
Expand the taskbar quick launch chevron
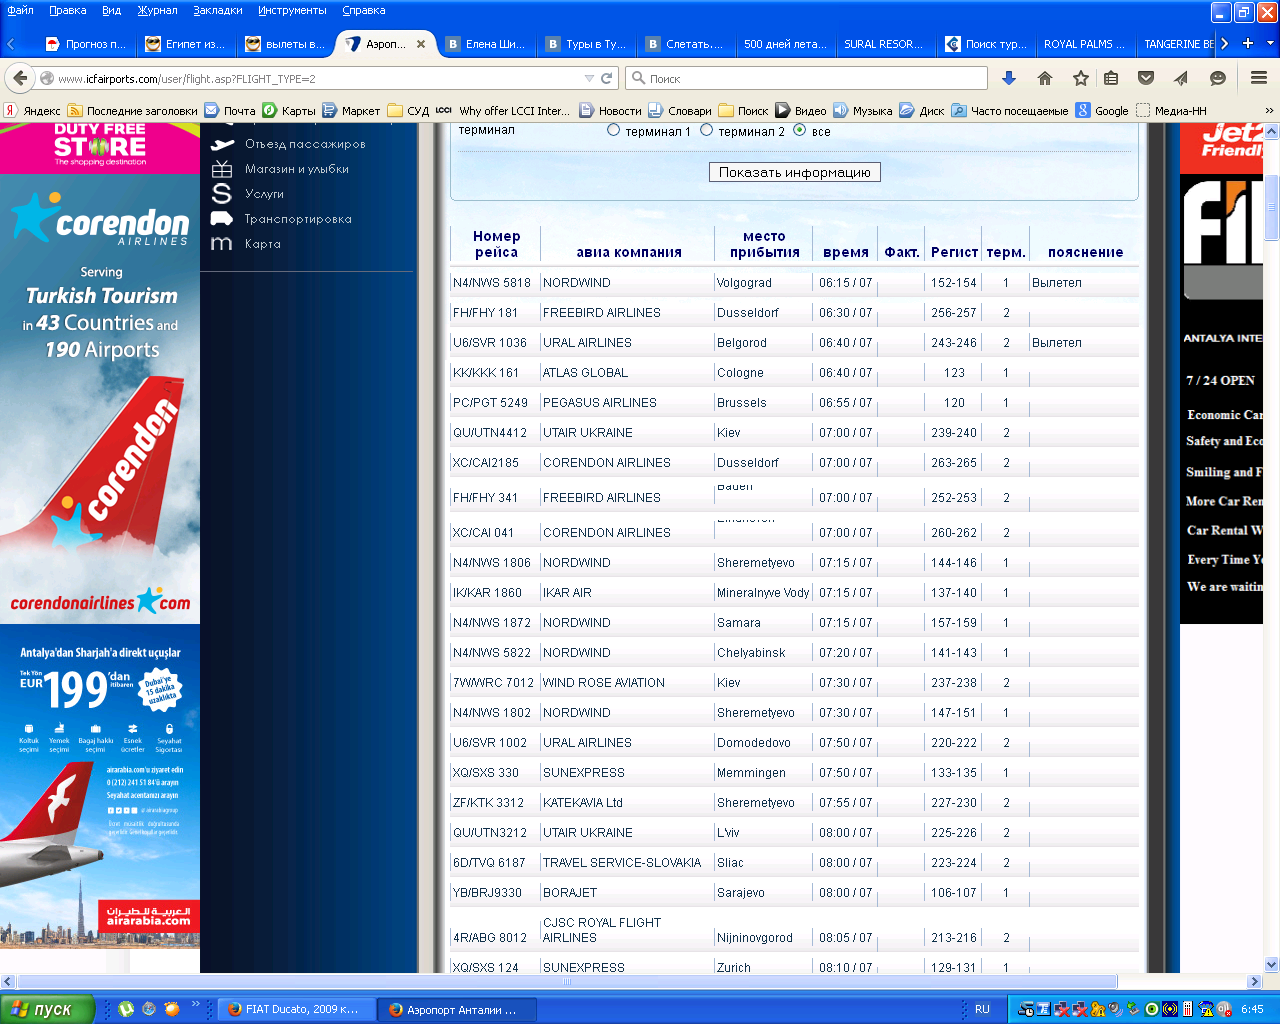195,1004
